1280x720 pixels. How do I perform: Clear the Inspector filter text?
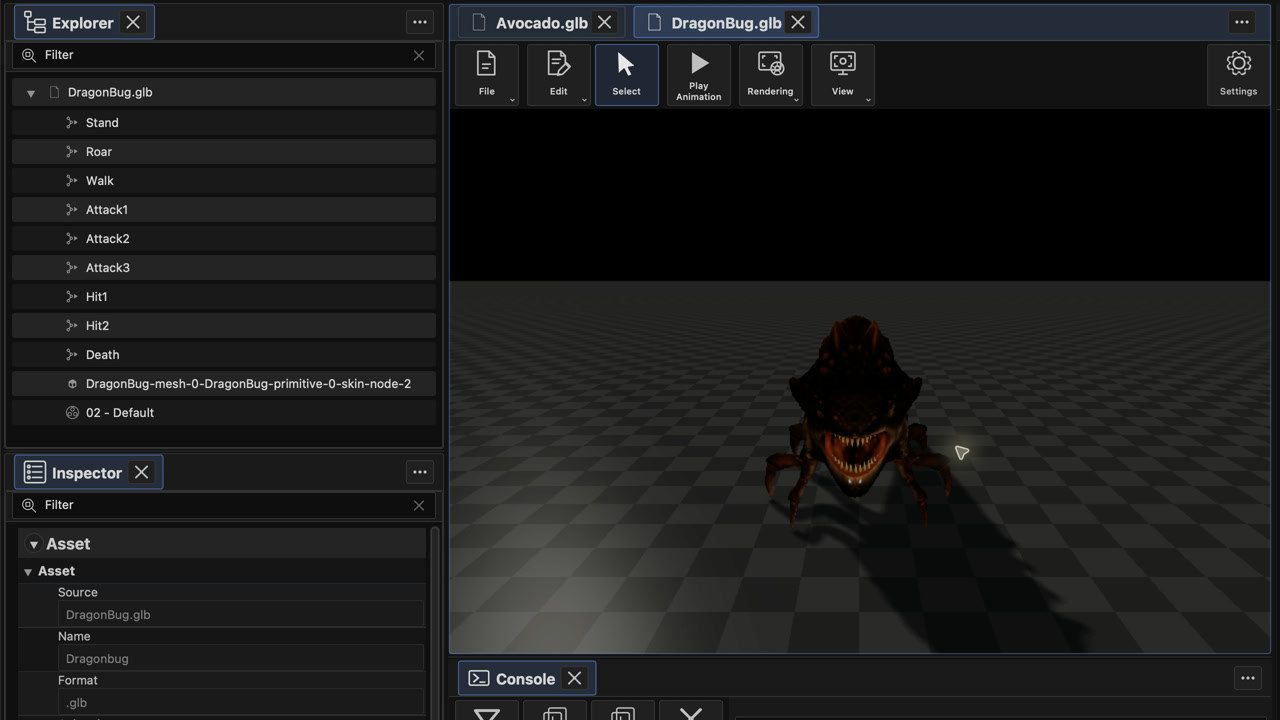coord(419,505)
